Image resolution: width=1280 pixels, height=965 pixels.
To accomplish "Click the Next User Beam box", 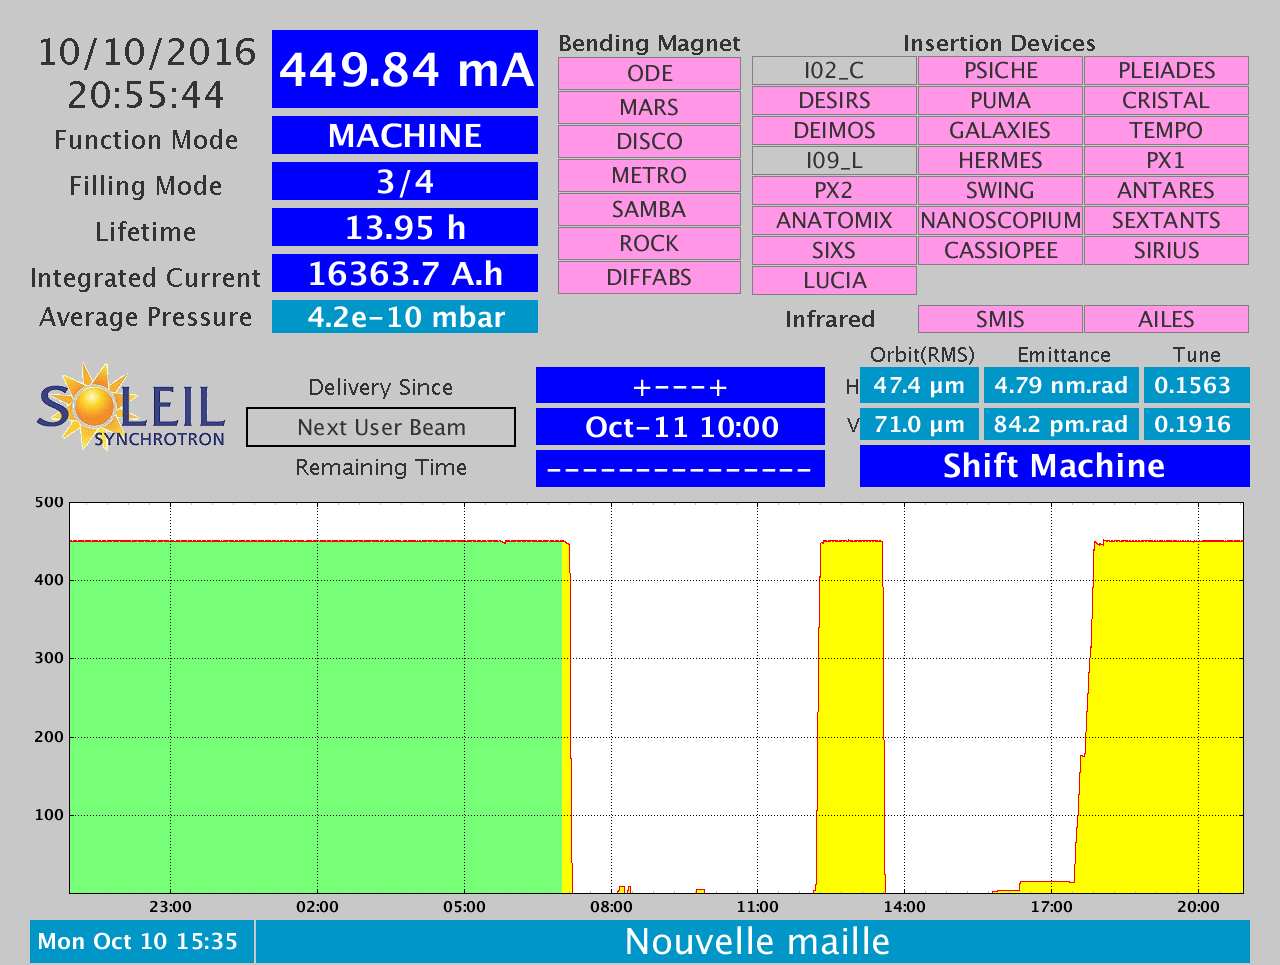I will click(381, 427).
